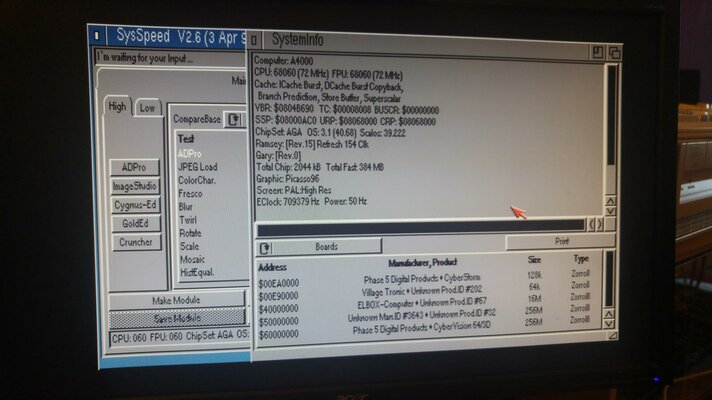The image size is (712, 400).
Task: Click scroll-right arrow of horizontal info scrollbar
Action: (599, 224)
